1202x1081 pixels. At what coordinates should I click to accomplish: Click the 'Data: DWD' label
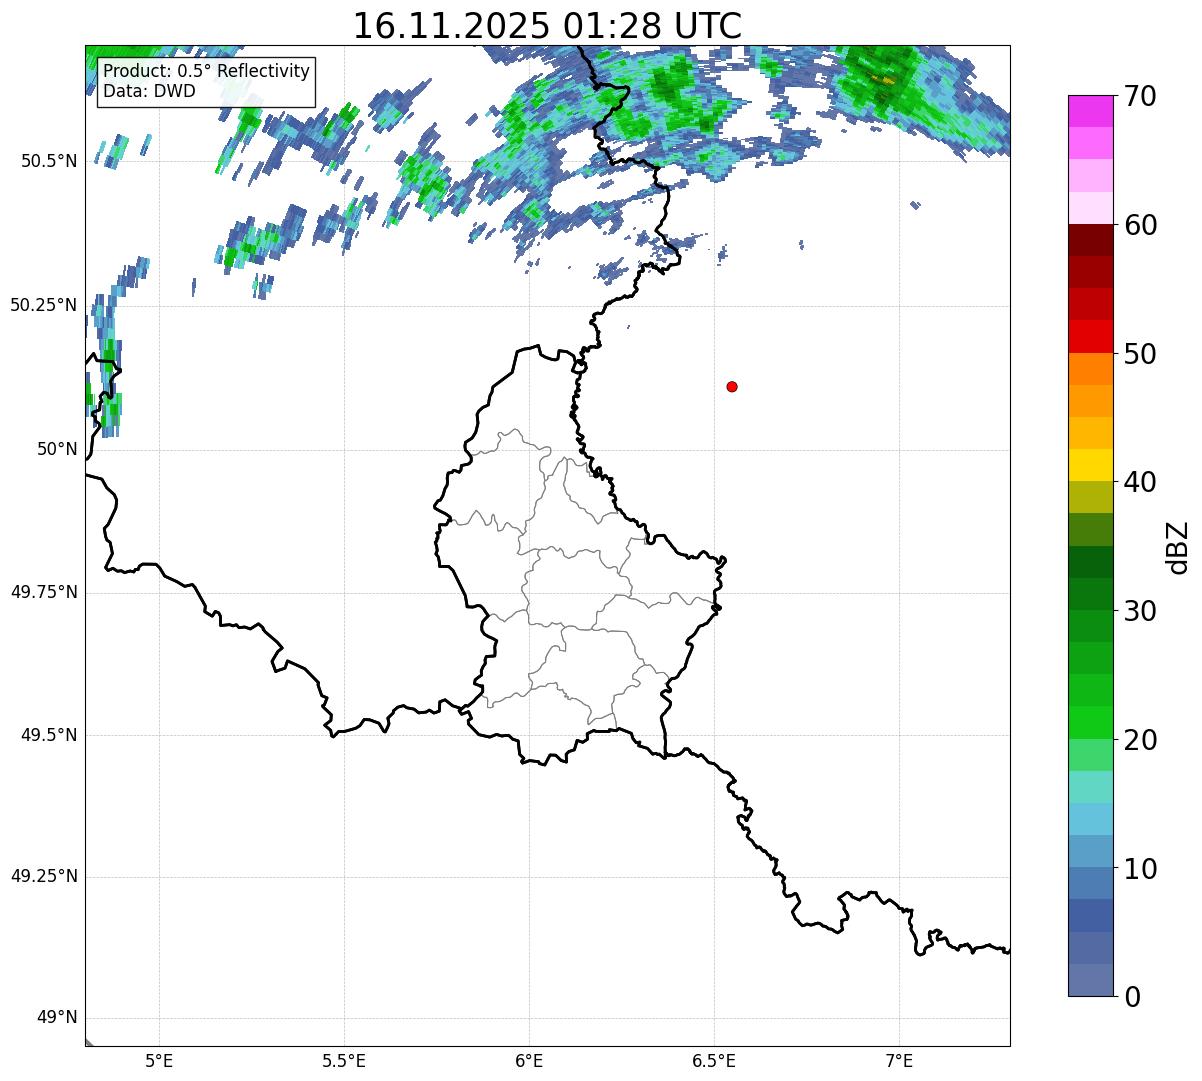coord(149,91)
